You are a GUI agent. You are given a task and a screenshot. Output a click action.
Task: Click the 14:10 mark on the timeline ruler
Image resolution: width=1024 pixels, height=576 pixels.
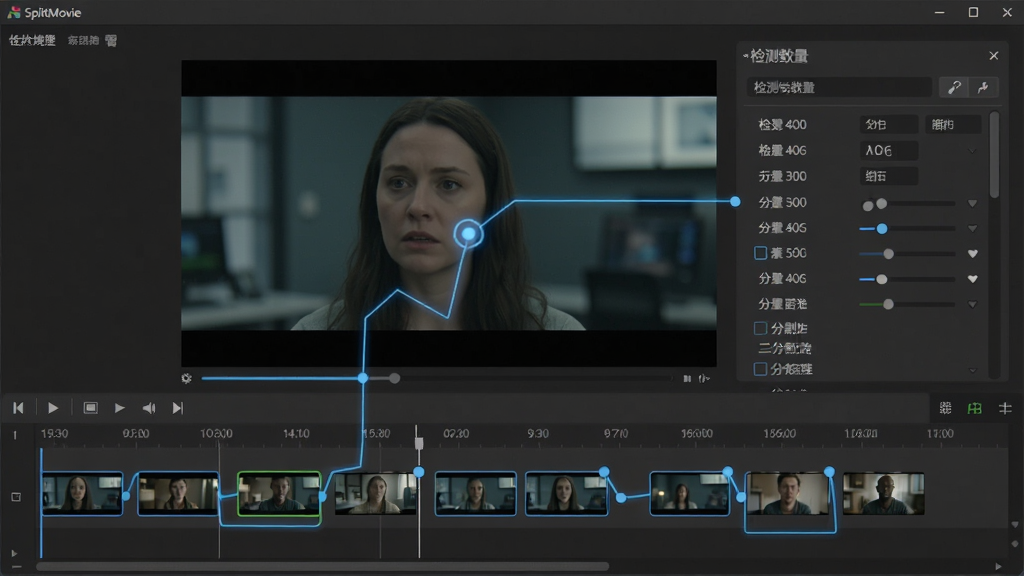click(x=296, y=434)
